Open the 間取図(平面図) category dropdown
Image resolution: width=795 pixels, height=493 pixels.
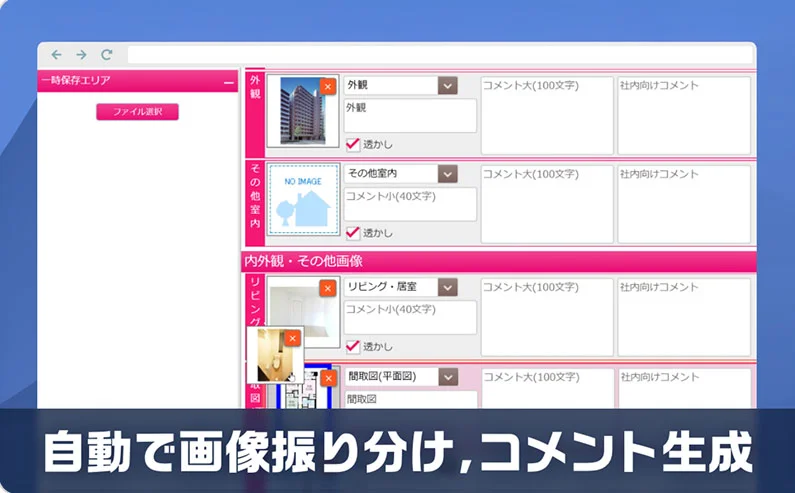coord(448,377)
